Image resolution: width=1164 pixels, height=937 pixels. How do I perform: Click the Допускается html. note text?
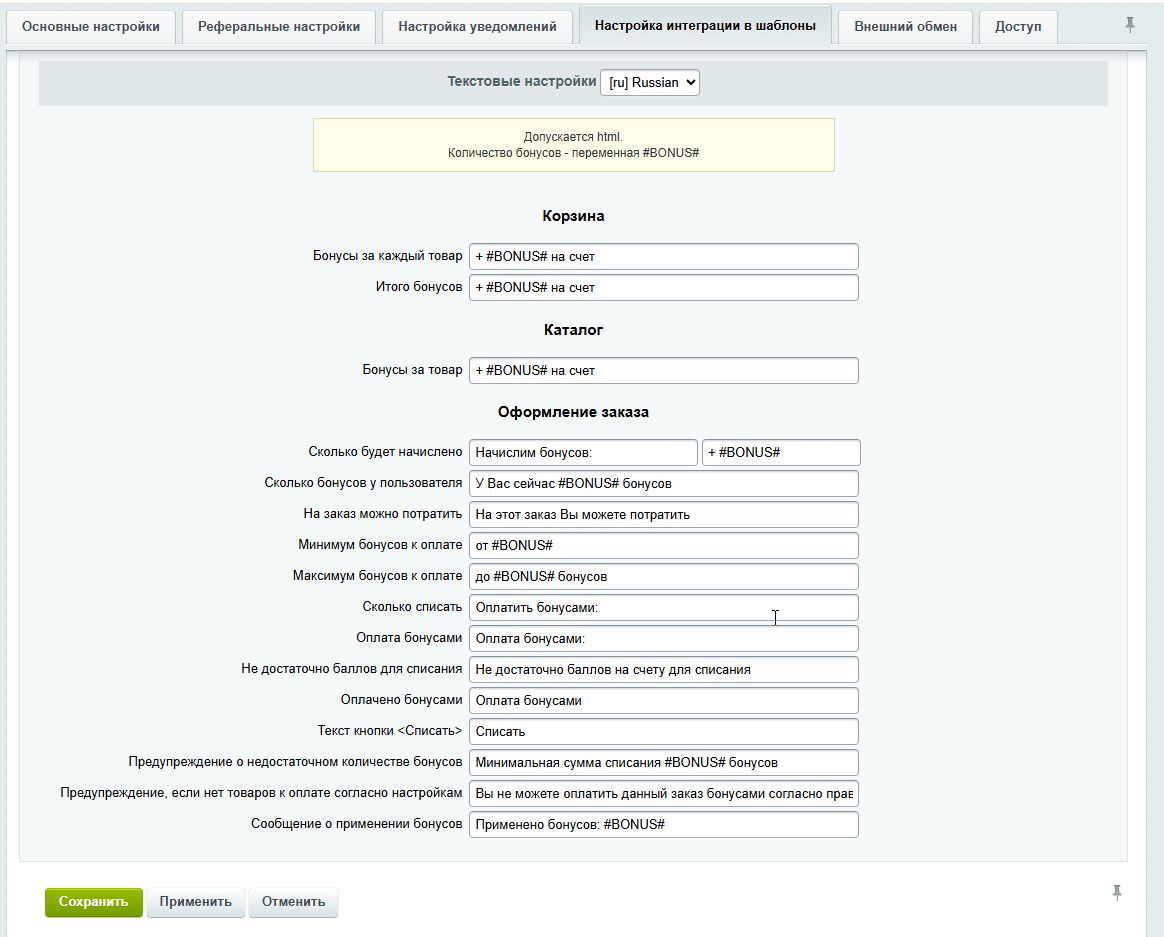(573, 137)
